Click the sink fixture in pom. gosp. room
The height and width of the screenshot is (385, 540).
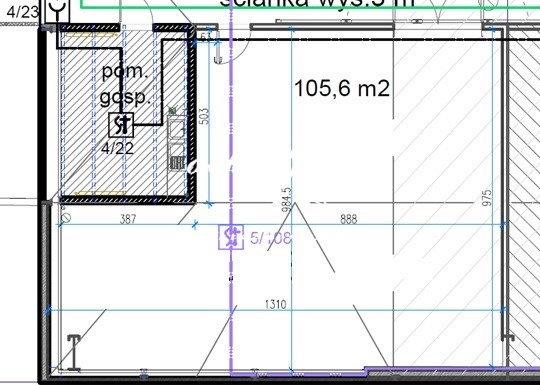177,142
